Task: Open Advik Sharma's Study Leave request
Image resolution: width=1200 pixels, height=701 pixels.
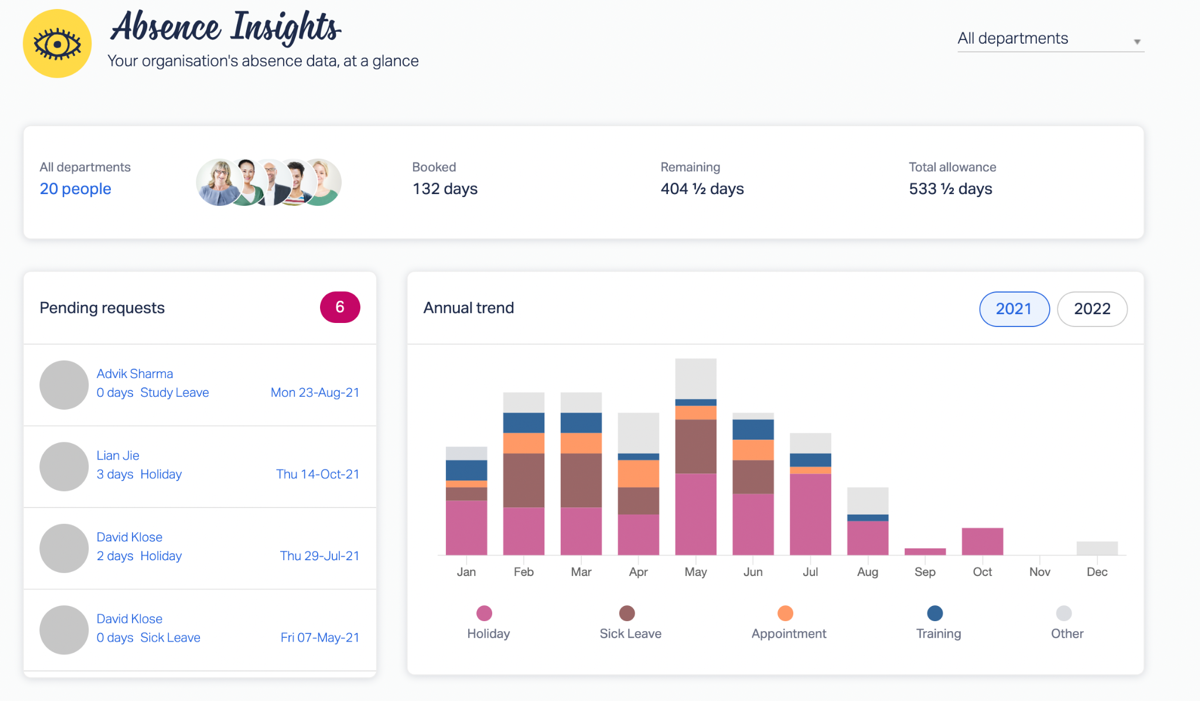Action: (200, 385)
